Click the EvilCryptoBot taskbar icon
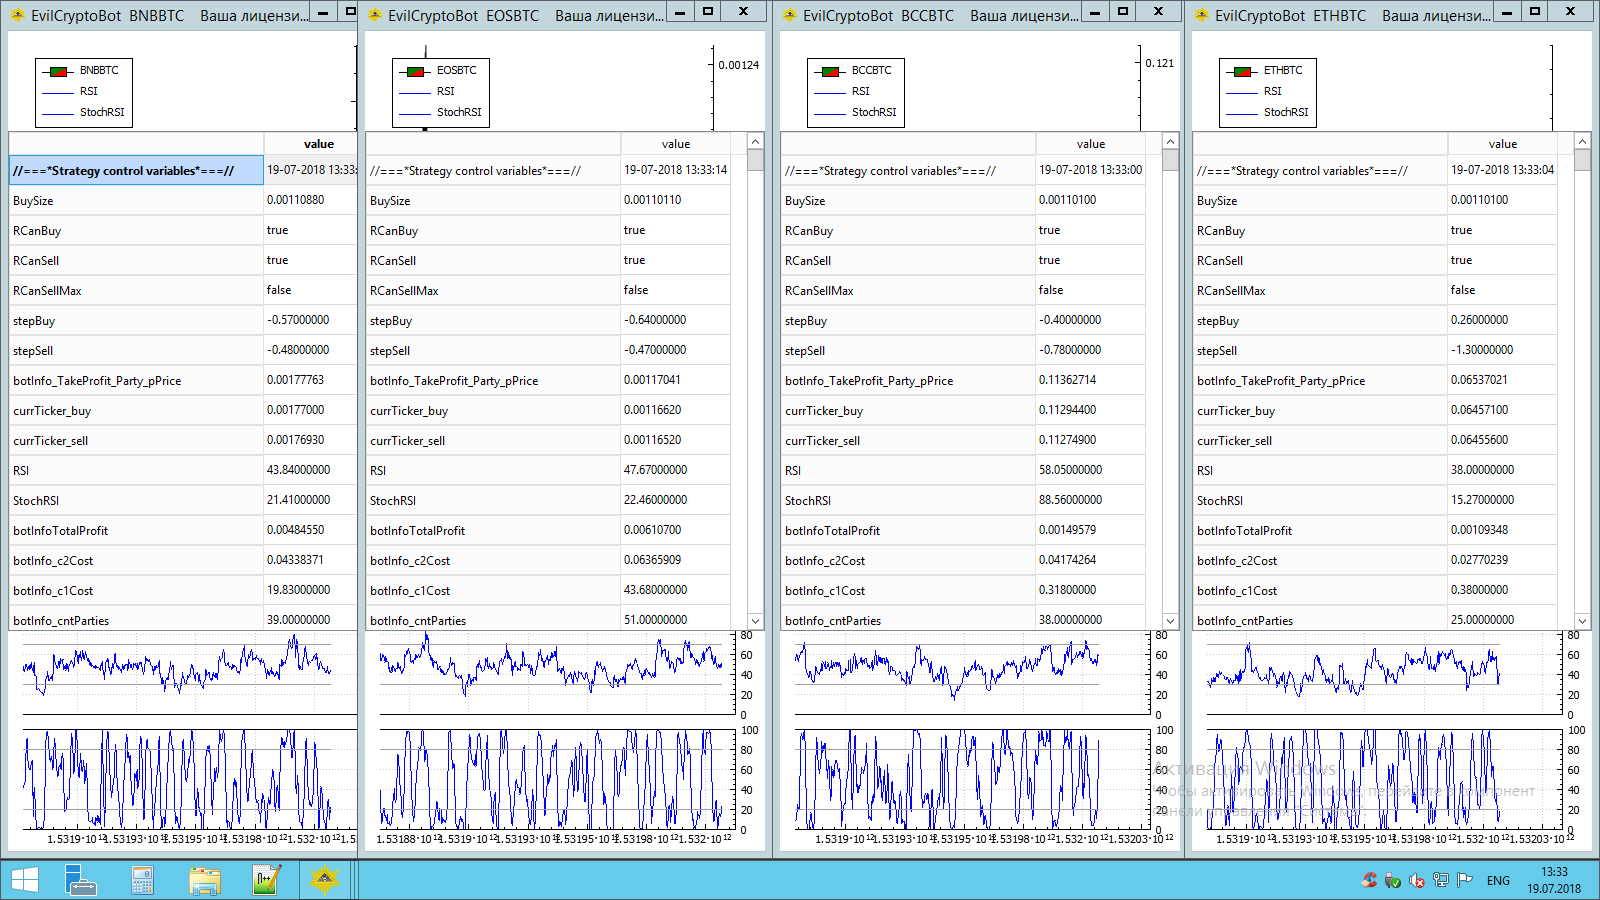Image resolution: width=1600 pixels, height=900 pixels. tap(325, 880)
